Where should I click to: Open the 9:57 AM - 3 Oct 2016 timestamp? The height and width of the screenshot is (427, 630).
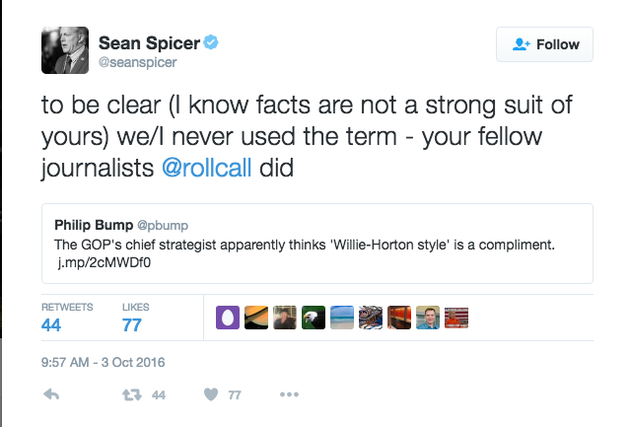103,362
